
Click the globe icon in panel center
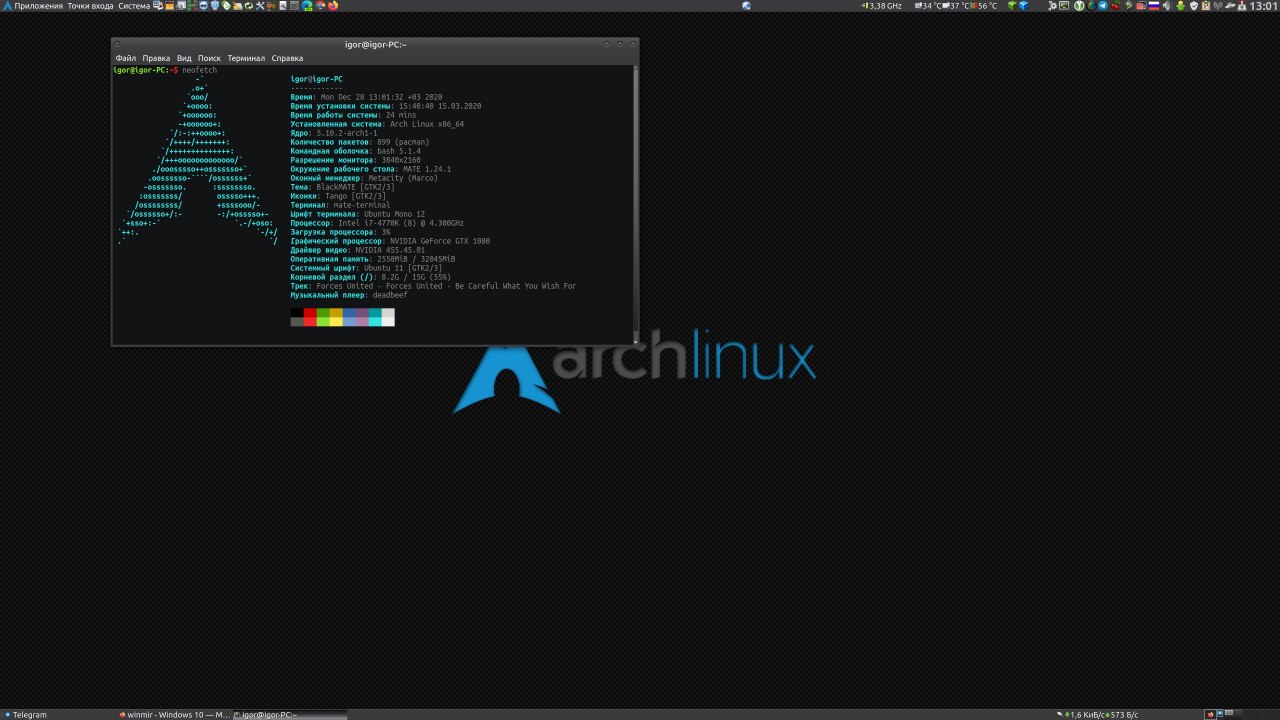(x=746, y=6)
